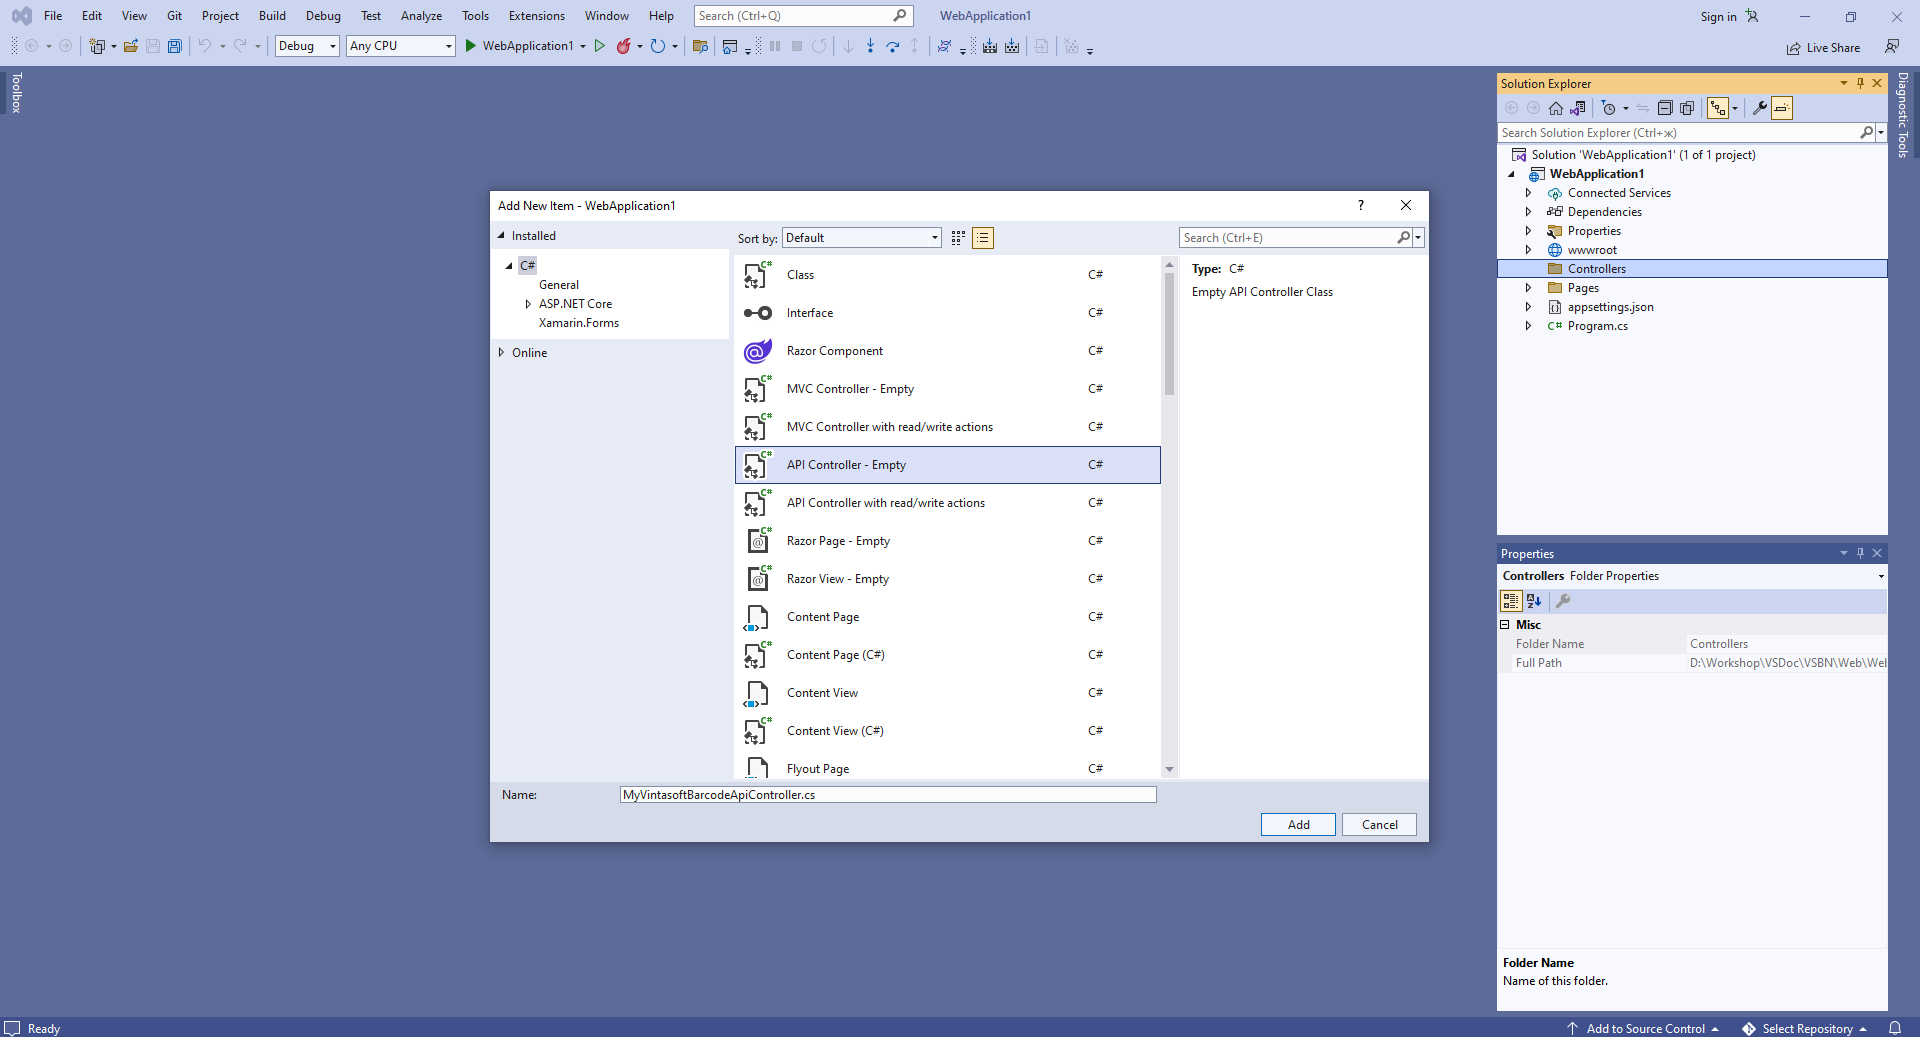Open the File menu
The image size is (1920, 1037).
pos(53,16)
